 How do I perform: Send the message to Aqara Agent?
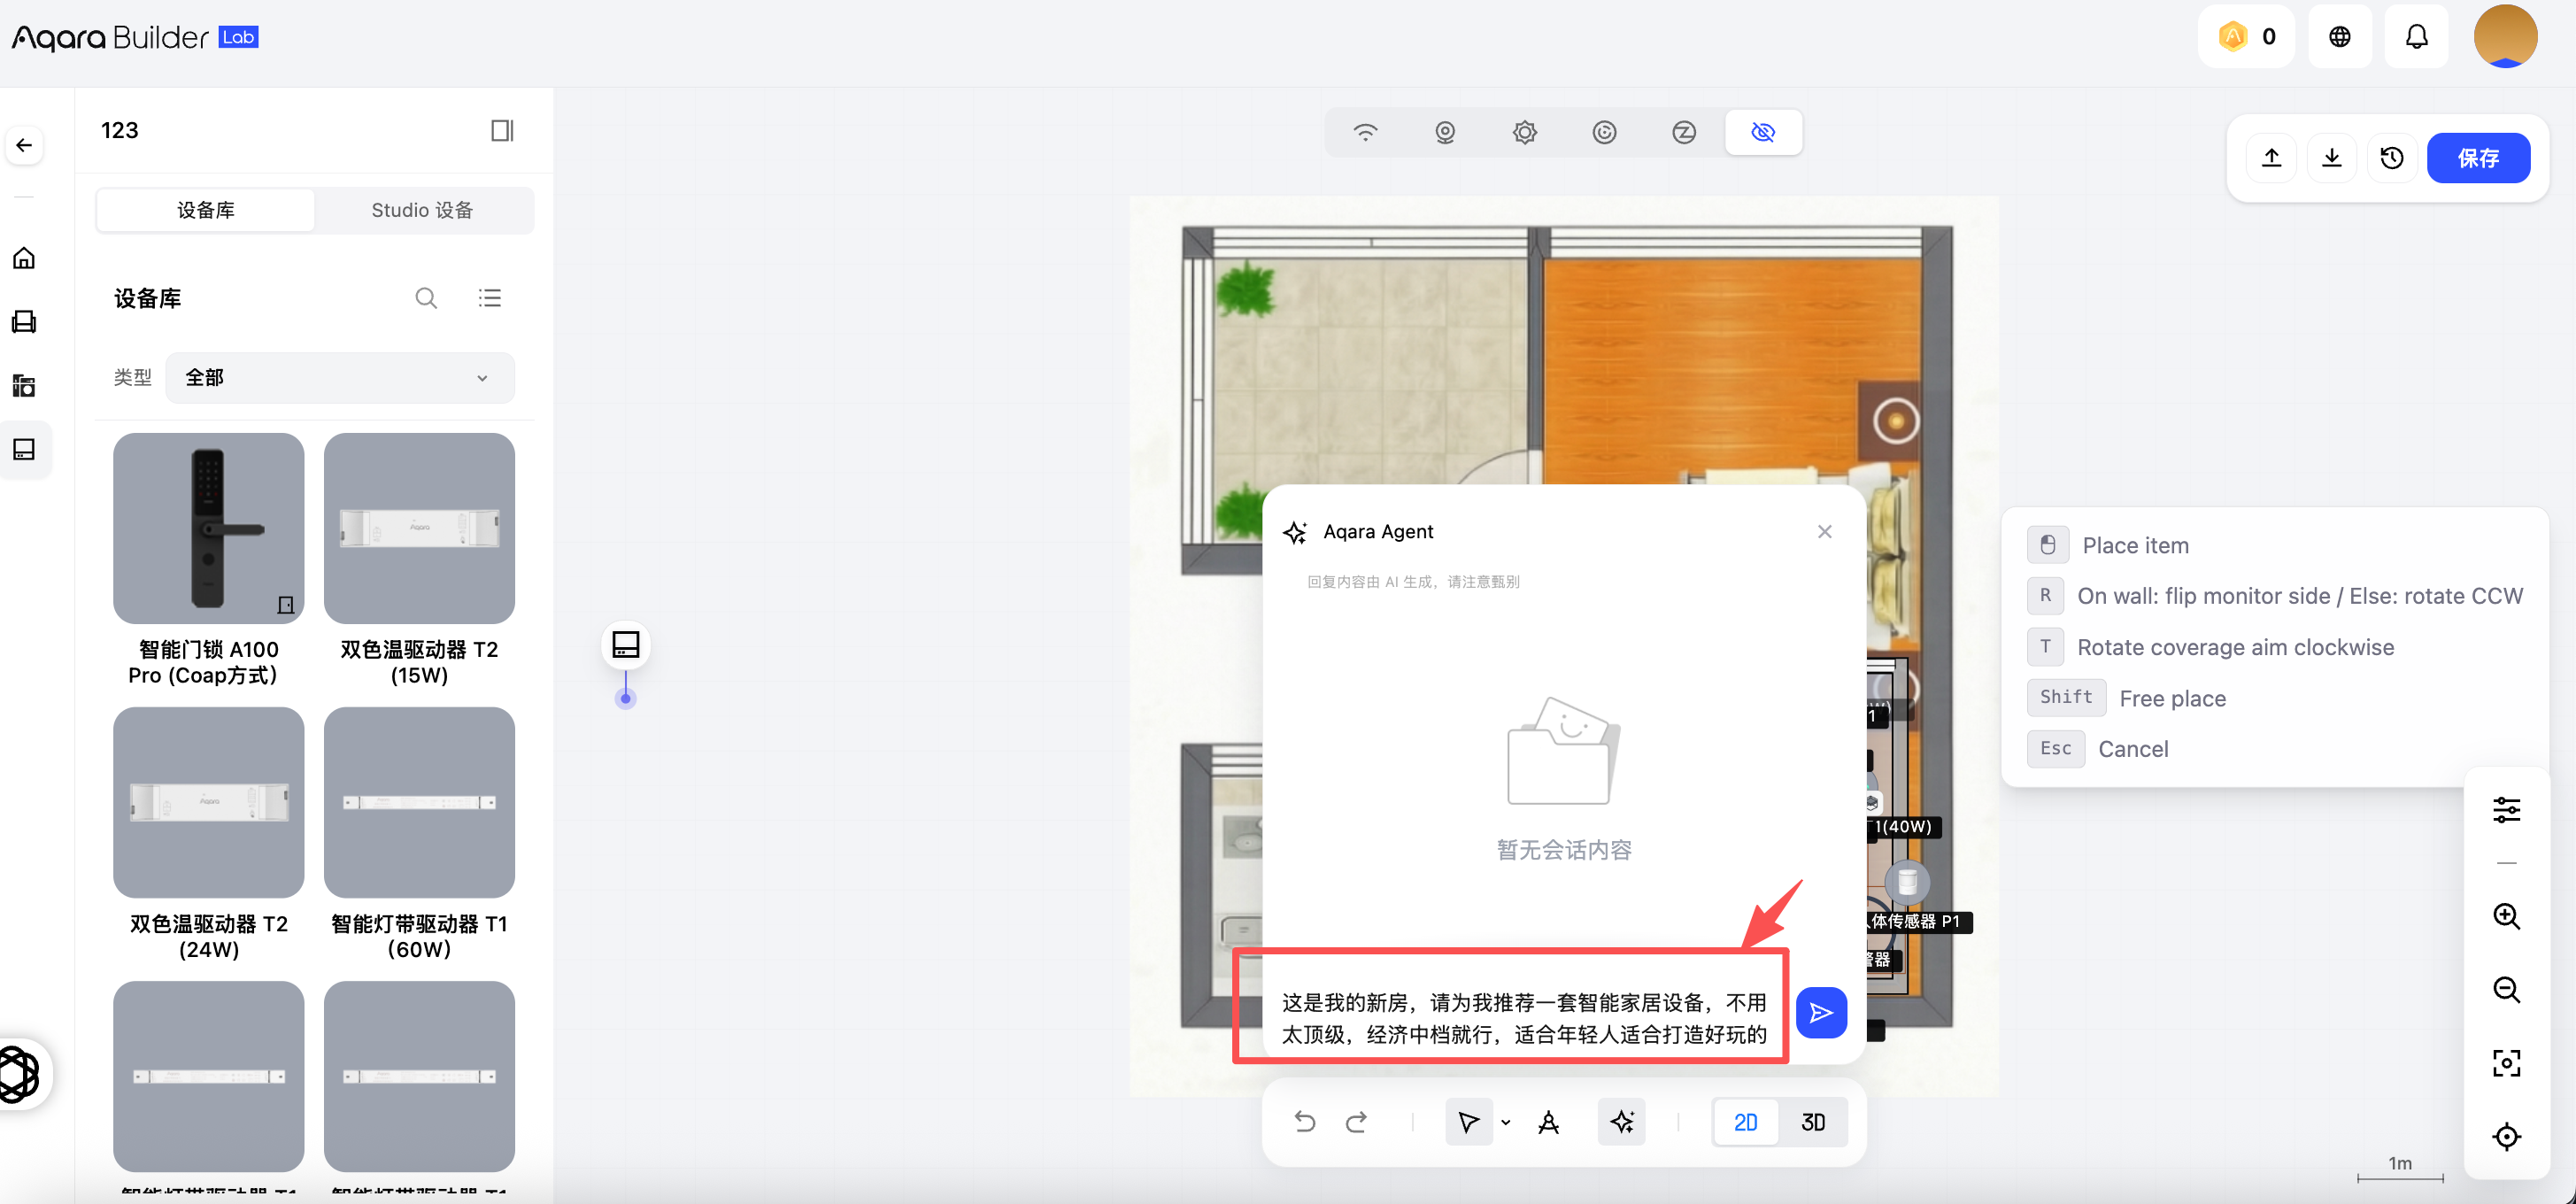tap(1821, 1013)
